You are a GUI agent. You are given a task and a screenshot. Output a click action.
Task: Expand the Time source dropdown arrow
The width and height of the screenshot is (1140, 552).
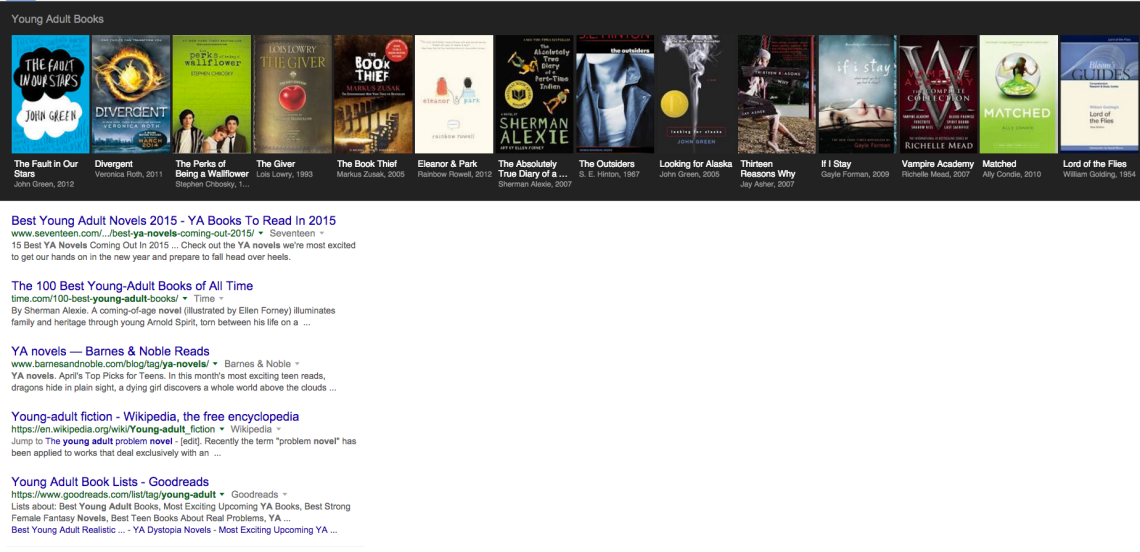(222, 299)
